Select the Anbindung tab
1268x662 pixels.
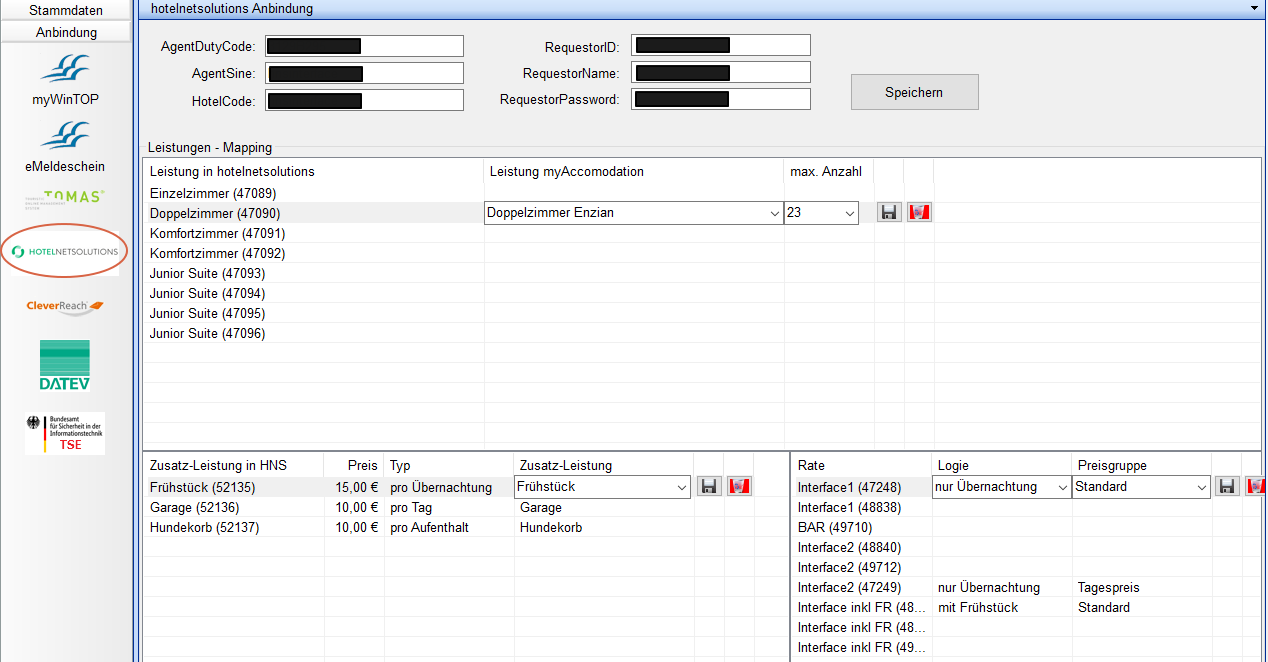pos(66,32)
